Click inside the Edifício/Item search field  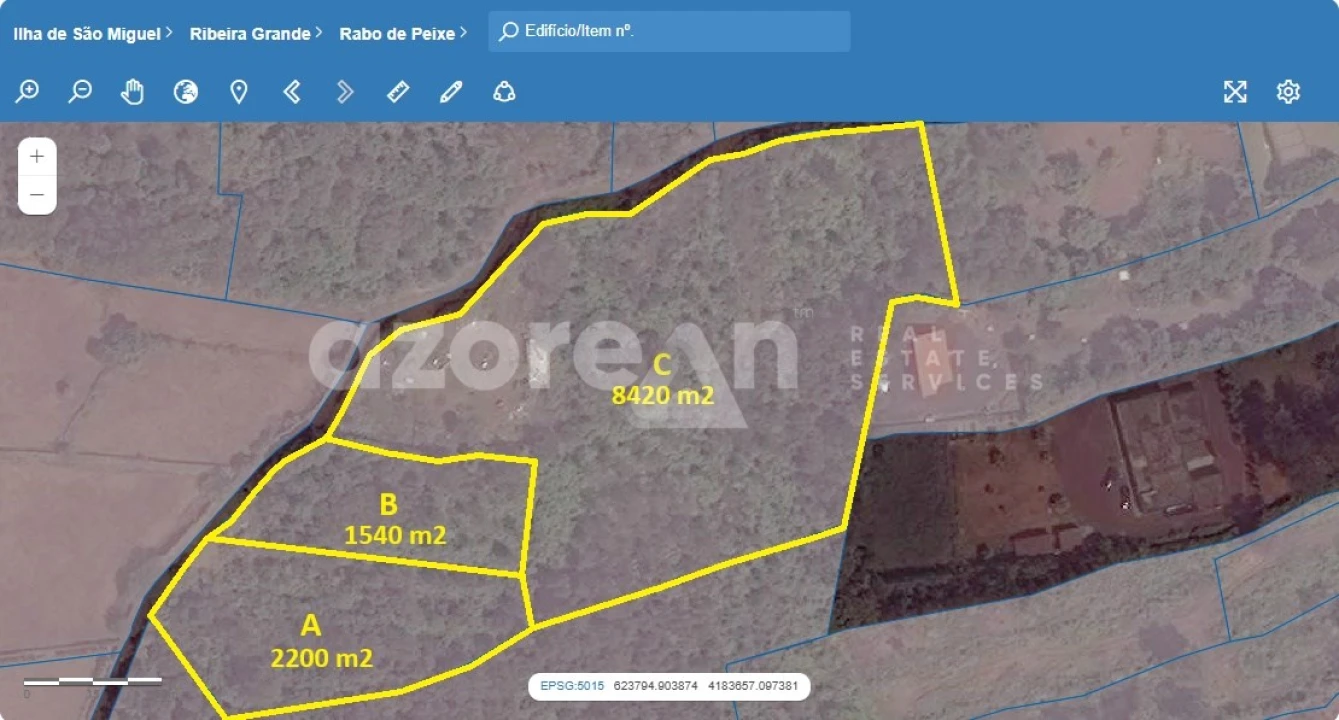(668, 31)
